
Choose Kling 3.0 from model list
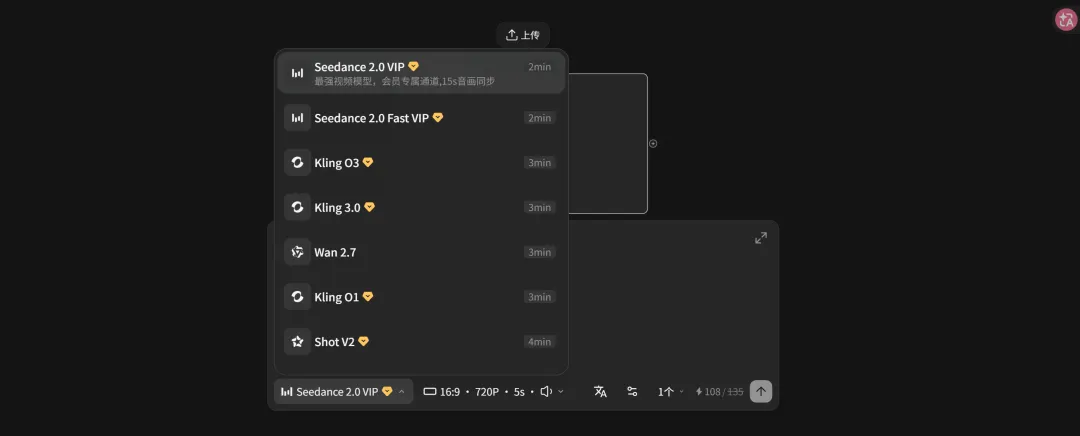coord(421,207)
